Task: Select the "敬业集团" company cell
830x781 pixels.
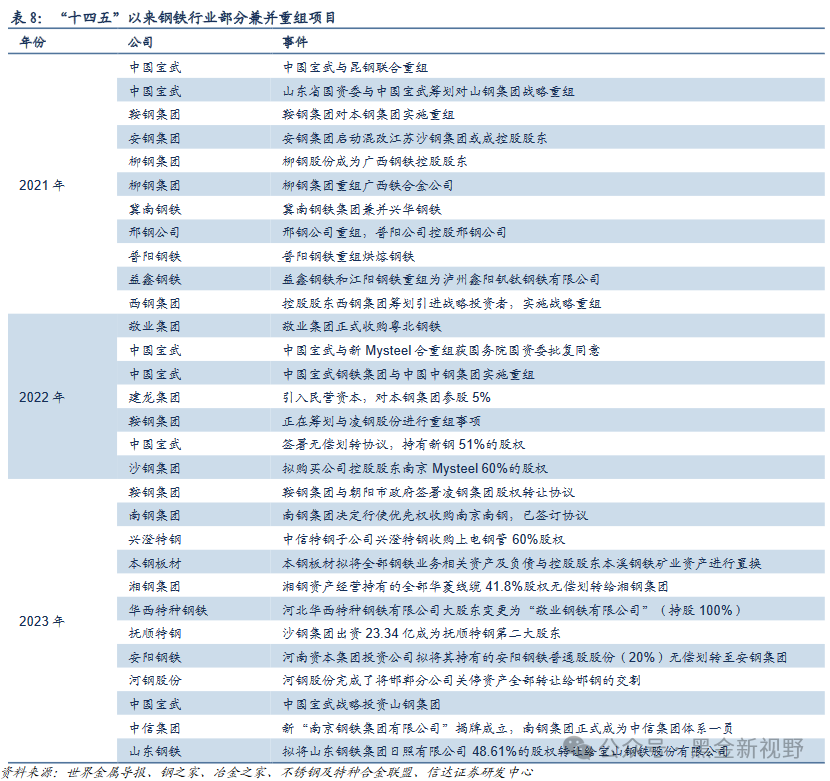Action: click(155, 326)
